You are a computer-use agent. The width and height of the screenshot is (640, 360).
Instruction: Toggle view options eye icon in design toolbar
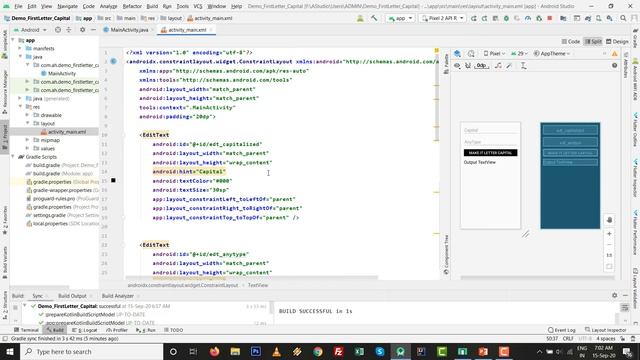457,66
